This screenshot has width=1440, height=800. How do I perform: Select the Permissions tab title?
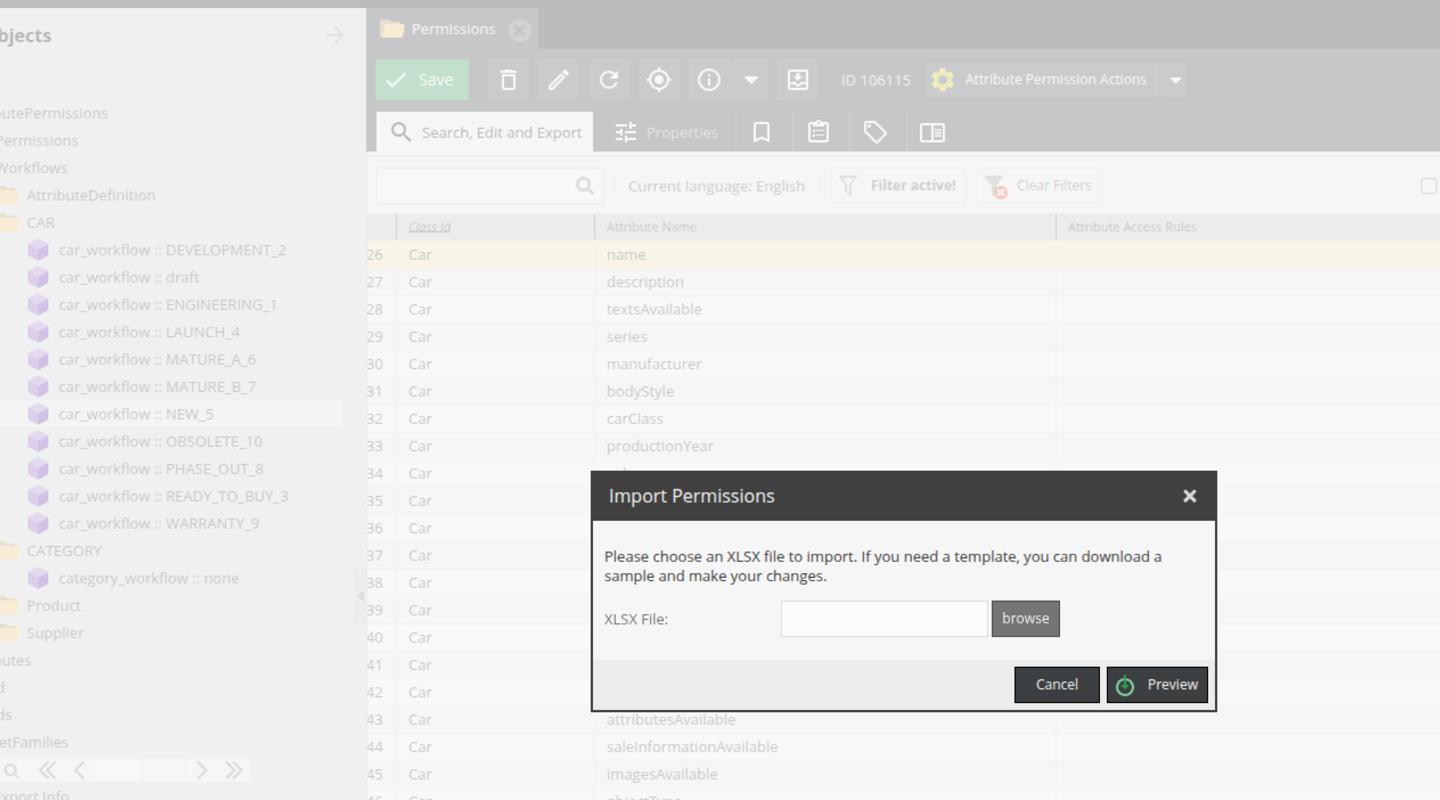(453, 29)
